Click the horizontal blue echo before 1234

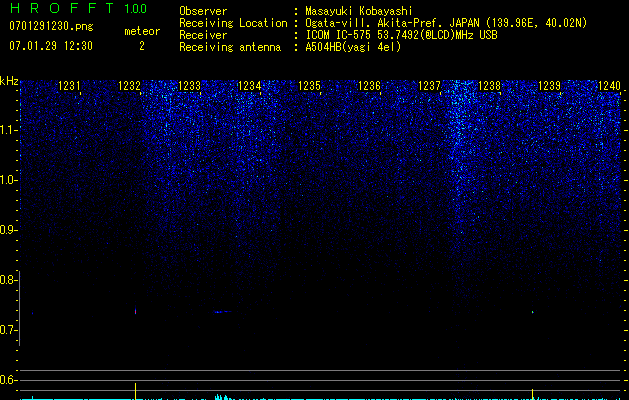pyautogui.click(x=223, y=312)
